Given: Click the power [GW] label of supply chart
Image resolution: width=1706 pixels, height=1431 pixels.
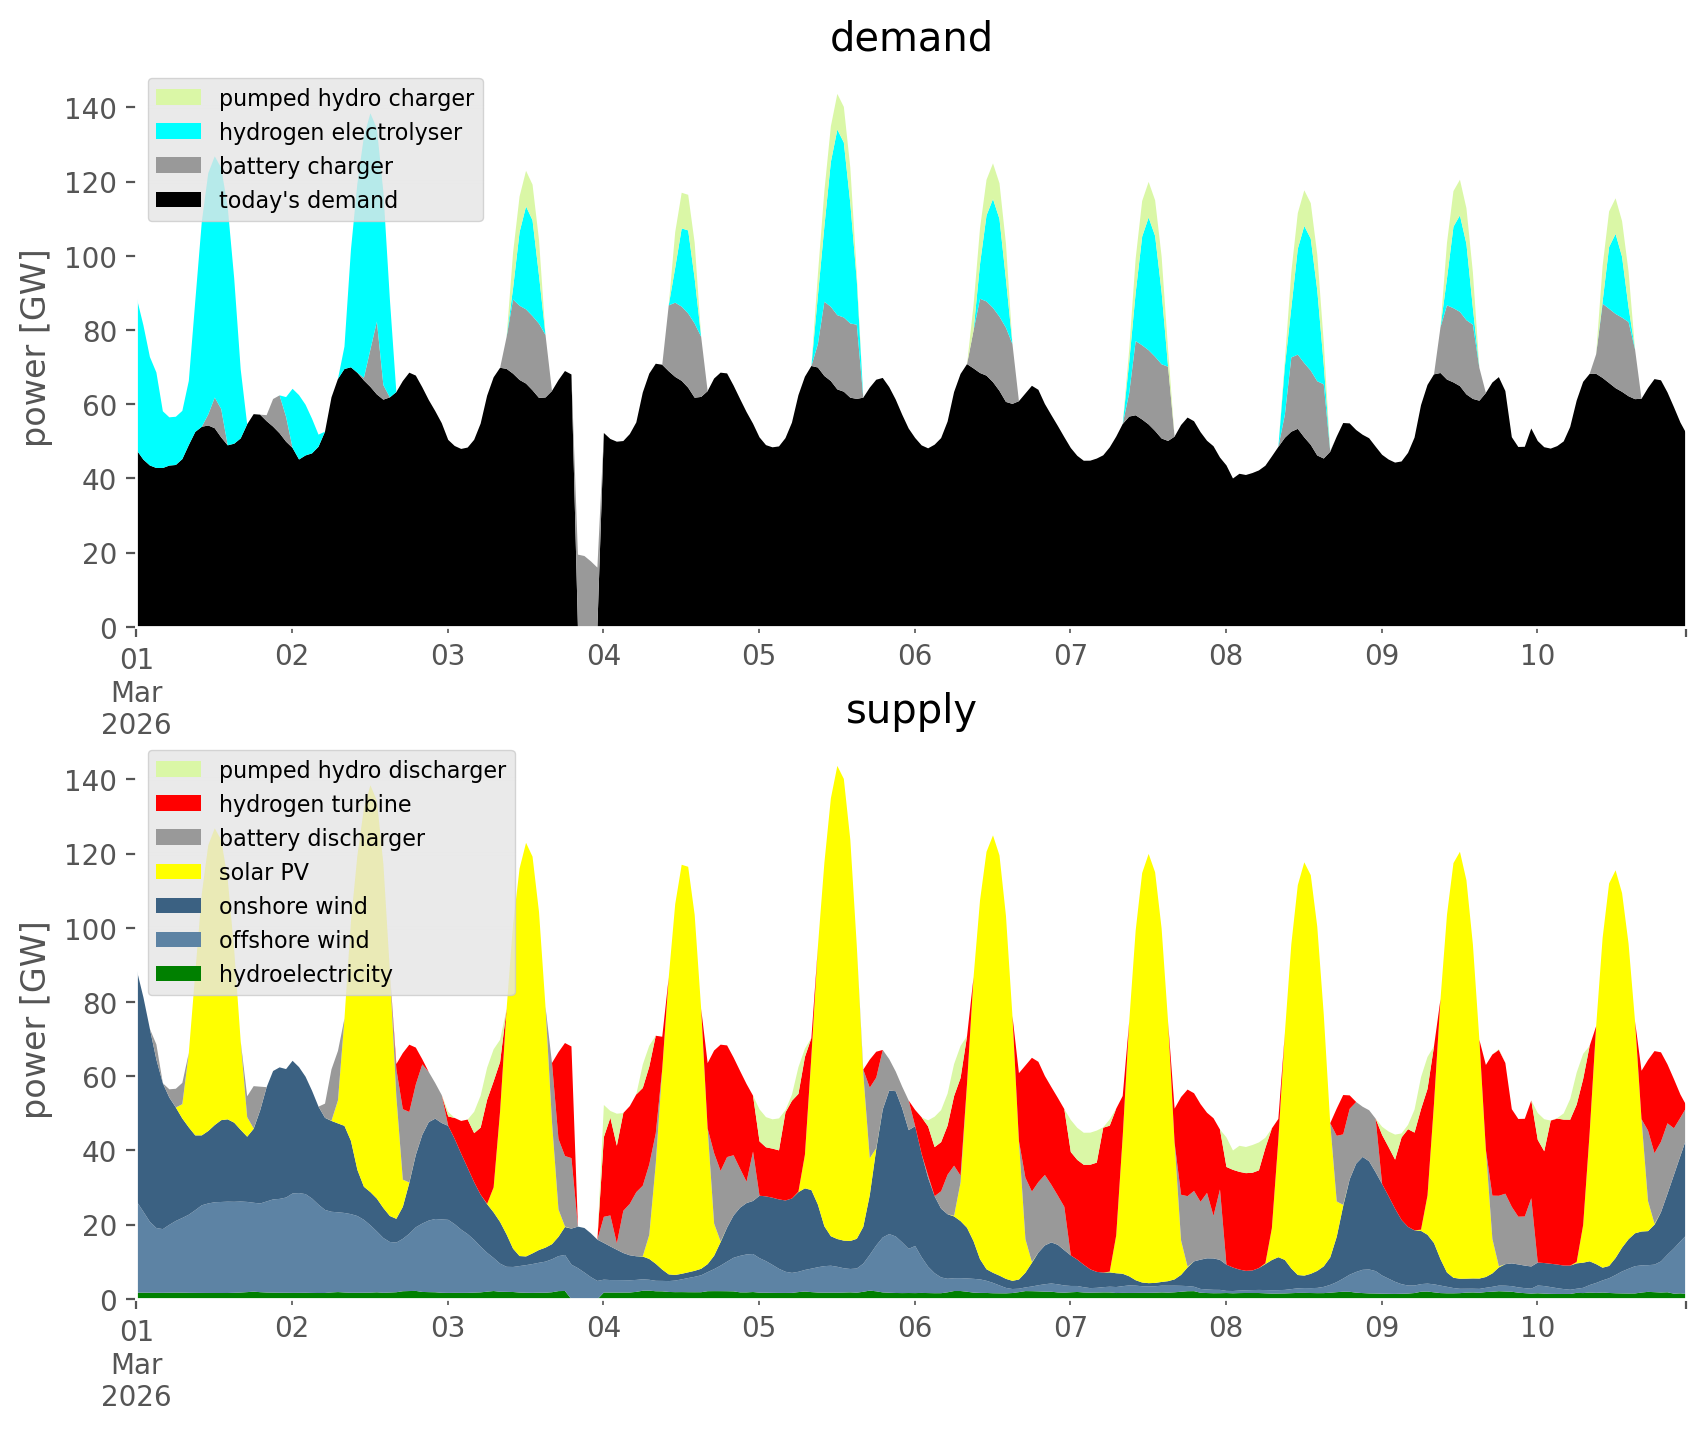Looking at the screenshot, I should point(35,1020).
